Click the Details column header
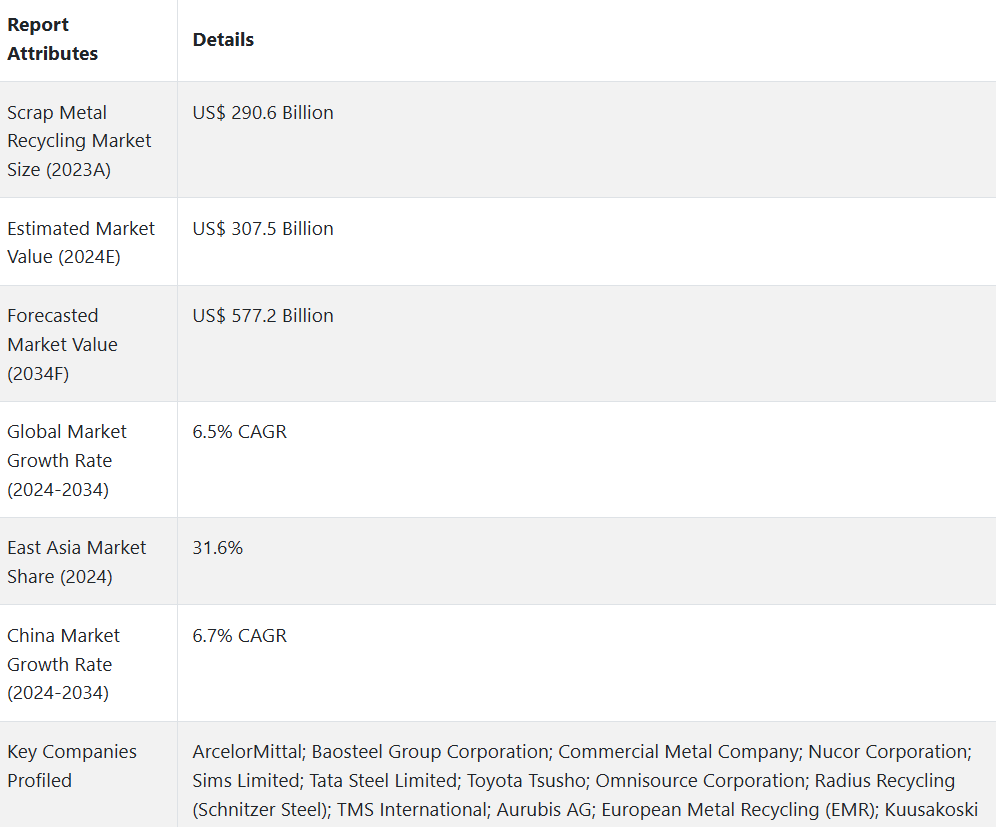Screen dimensions: 996x827 (x=223, y=39)
